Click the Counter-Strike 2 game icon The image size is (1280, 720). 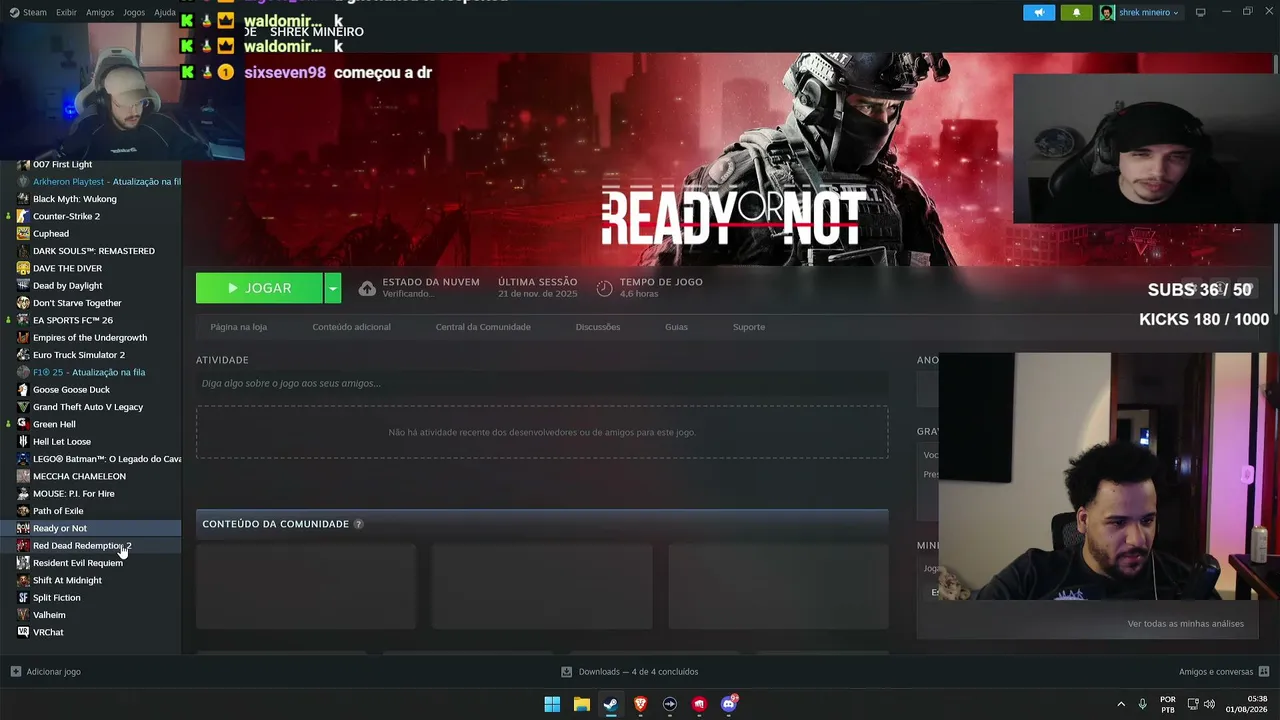23,216
